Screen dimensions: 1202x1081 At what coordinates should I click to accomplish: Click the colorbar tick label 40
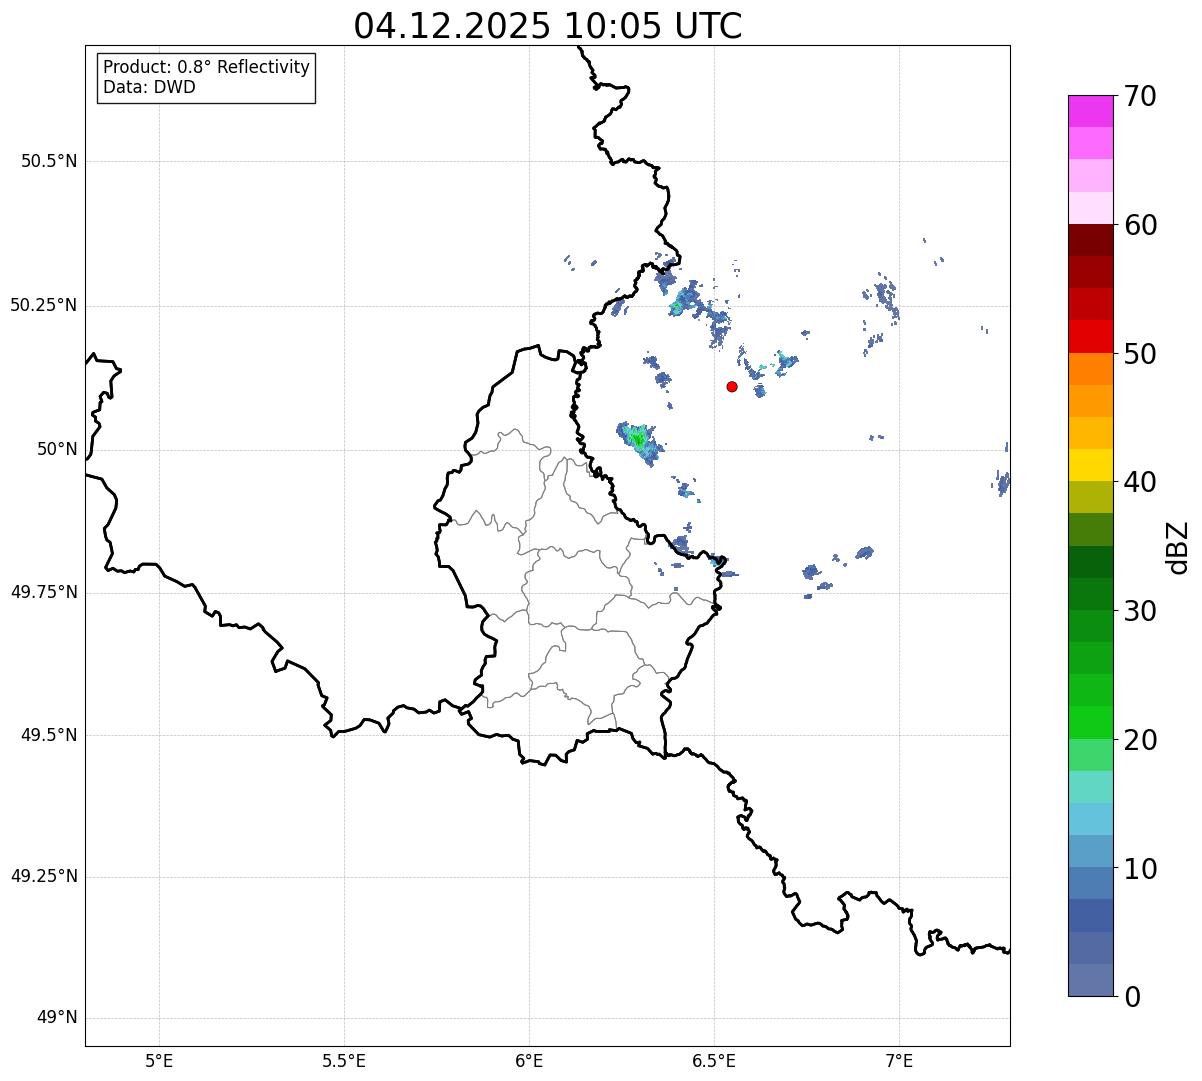coord(1140,483)
